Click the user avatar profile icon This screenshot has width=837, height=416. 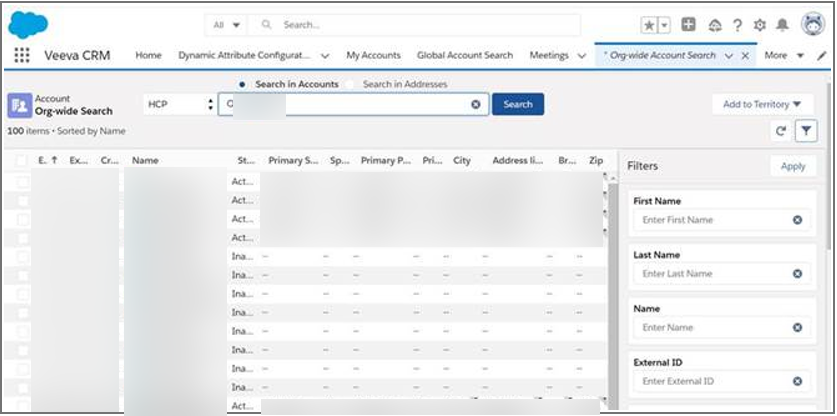[x=812, y=25]
